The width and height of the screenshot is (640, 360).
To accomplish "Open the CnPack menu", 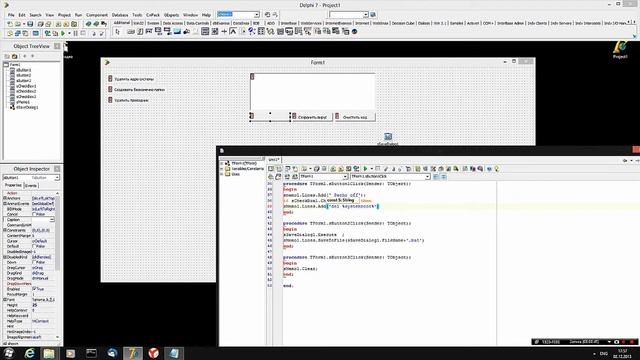I will [x=153, y=15].
